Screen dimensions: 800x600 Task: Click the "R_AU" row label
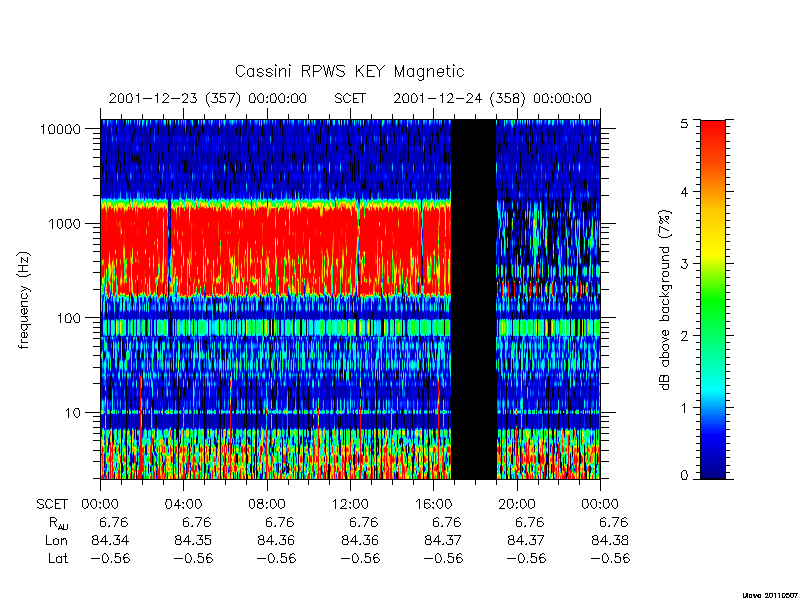(x=58, y=523)
